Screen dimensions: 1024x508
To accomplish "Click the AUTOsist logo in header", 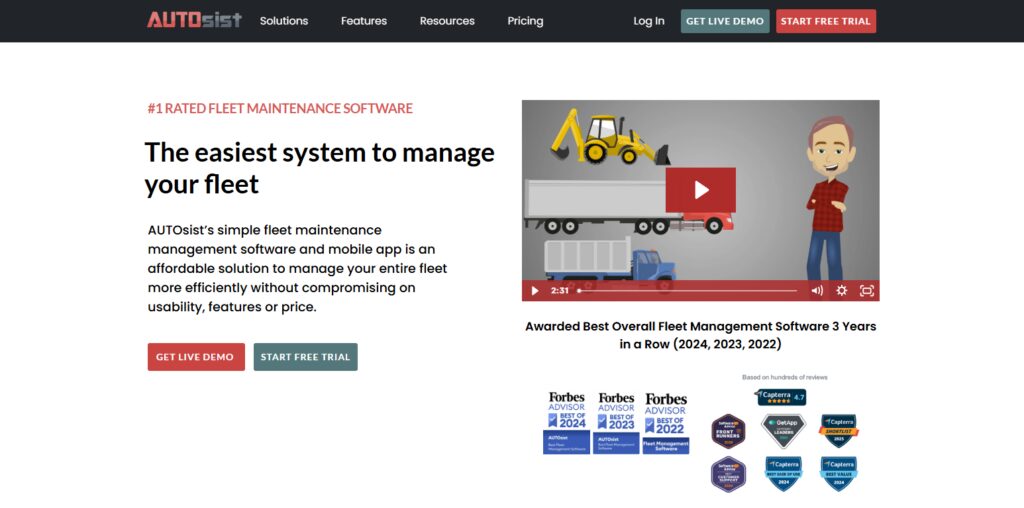I will (194, 20).
